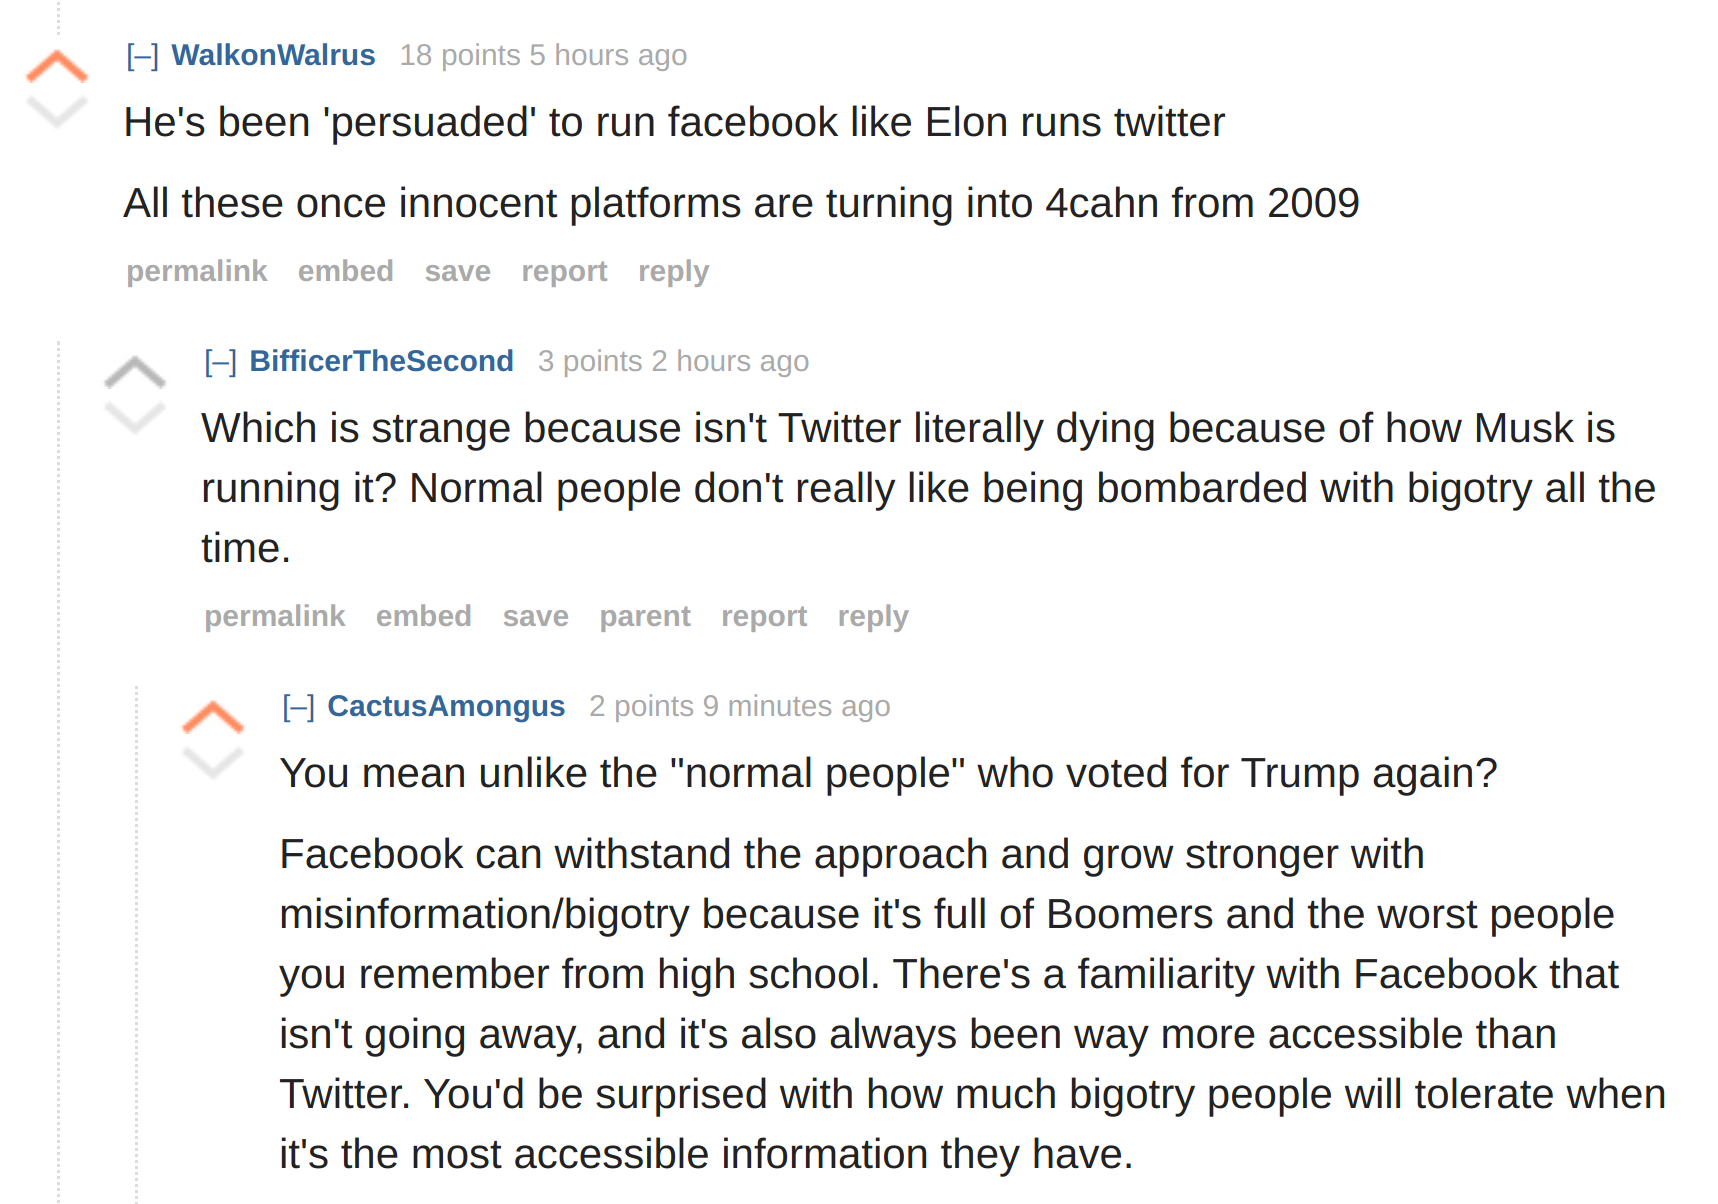Screen dimensions: 1718x1204
Task: Open CactusAmongus user profile
Action: 446,706
